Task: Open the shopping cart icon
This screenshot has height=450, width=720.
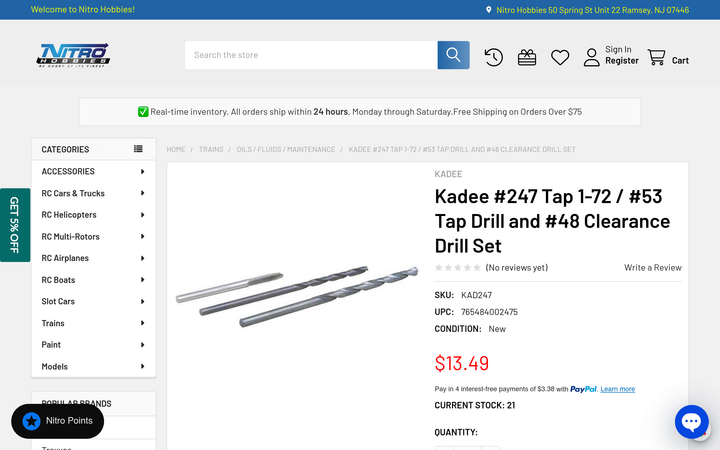Action: click(656, 57)
